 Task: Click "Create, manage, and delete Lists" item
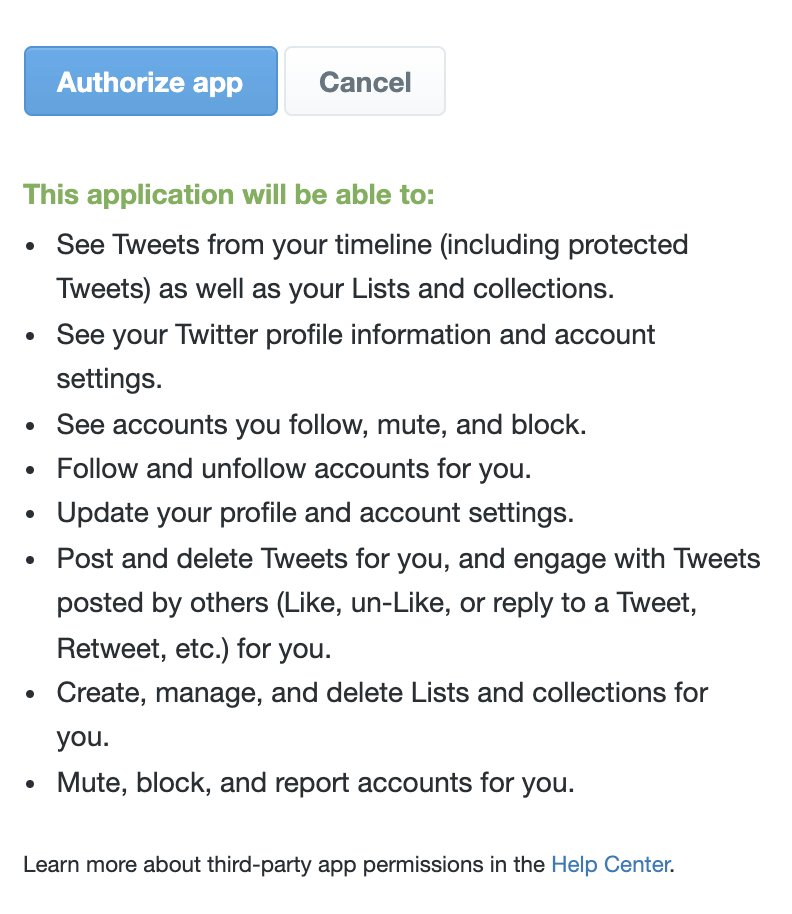click(x=382, y=693)
